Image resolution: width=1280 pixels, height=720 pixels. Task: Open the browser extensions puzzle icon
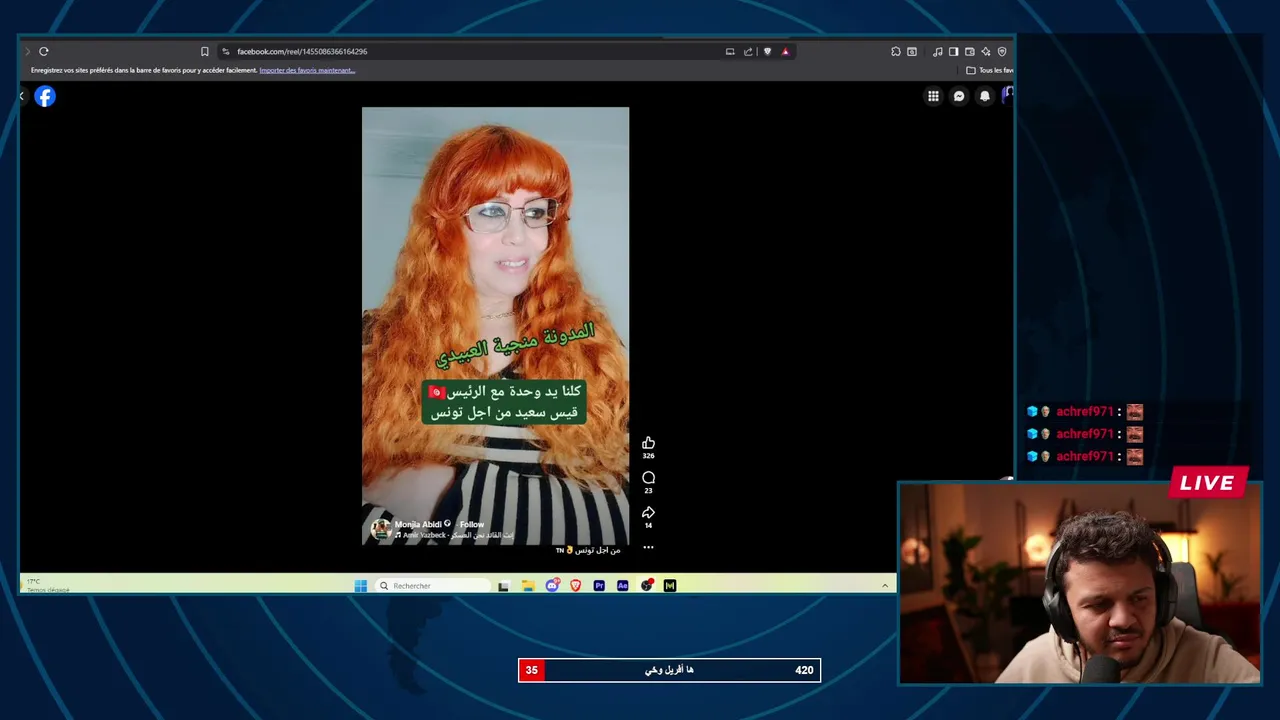(x=896, y=51)
